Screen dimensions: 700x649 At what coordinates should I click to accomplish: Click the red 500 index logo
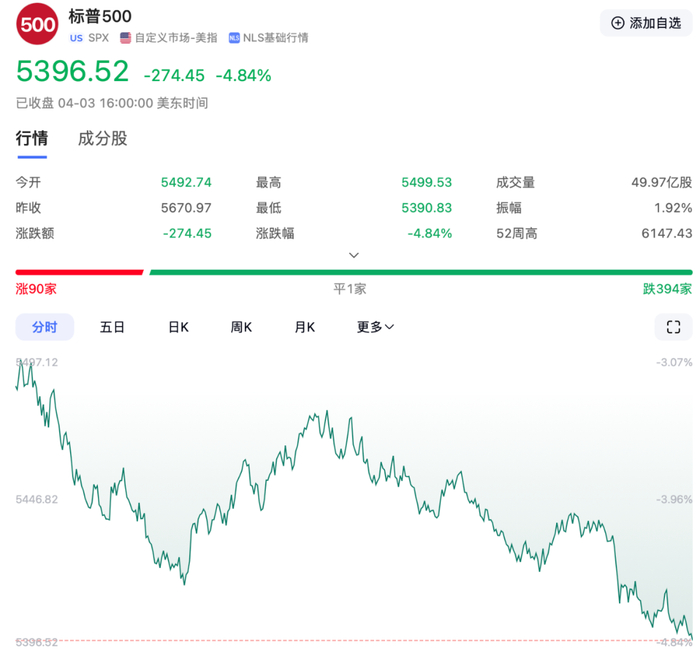pyautogui.click(x=38, y=24)
